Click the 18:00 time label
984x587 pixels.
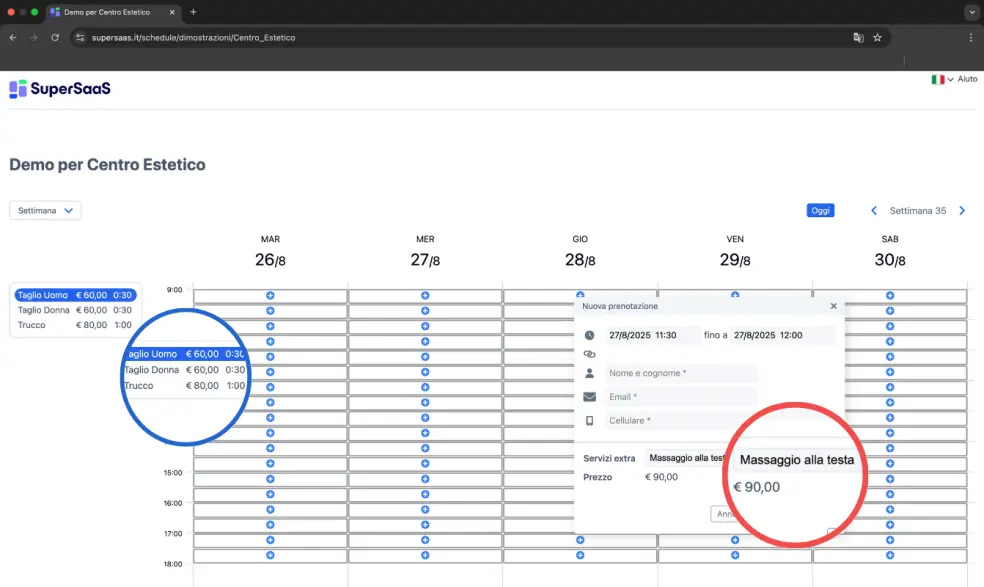point(173,564)
